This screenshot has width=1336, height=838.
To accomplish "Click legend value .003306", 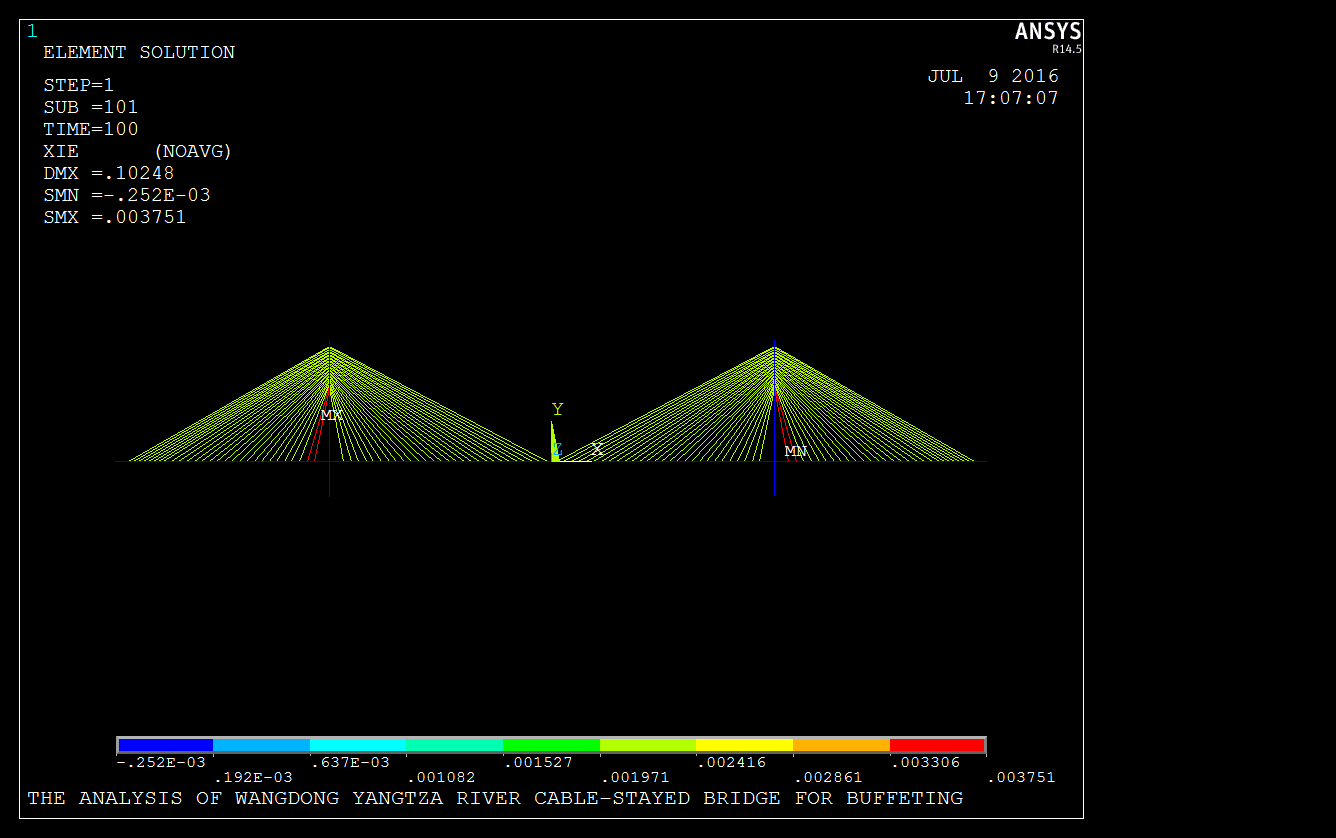I will [x=925, y=762].
